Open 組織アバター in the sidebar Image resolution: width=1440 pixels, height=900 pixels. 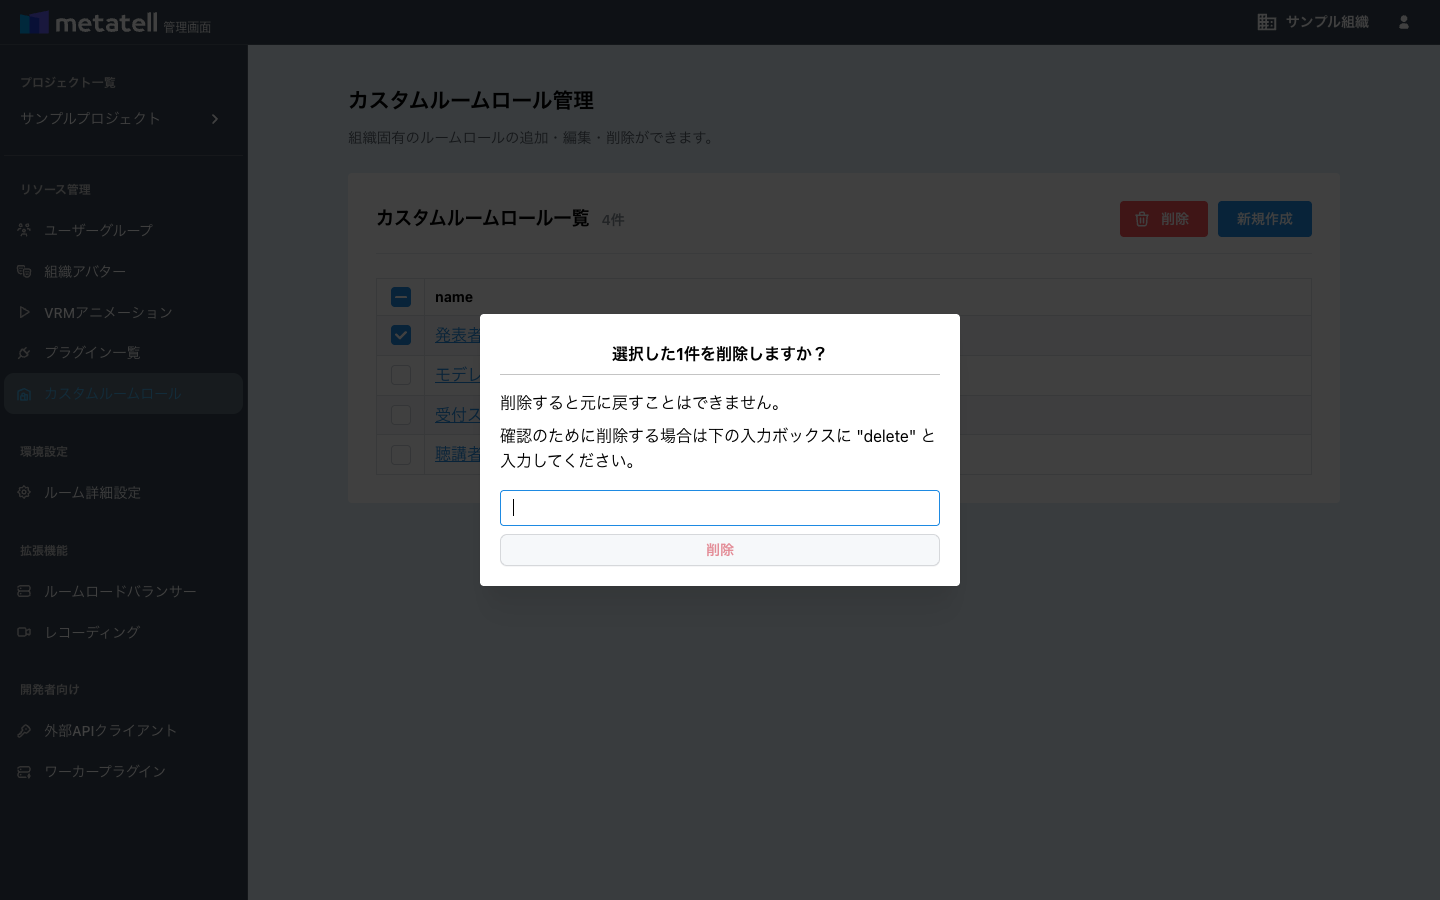click(x=123, y=271)
